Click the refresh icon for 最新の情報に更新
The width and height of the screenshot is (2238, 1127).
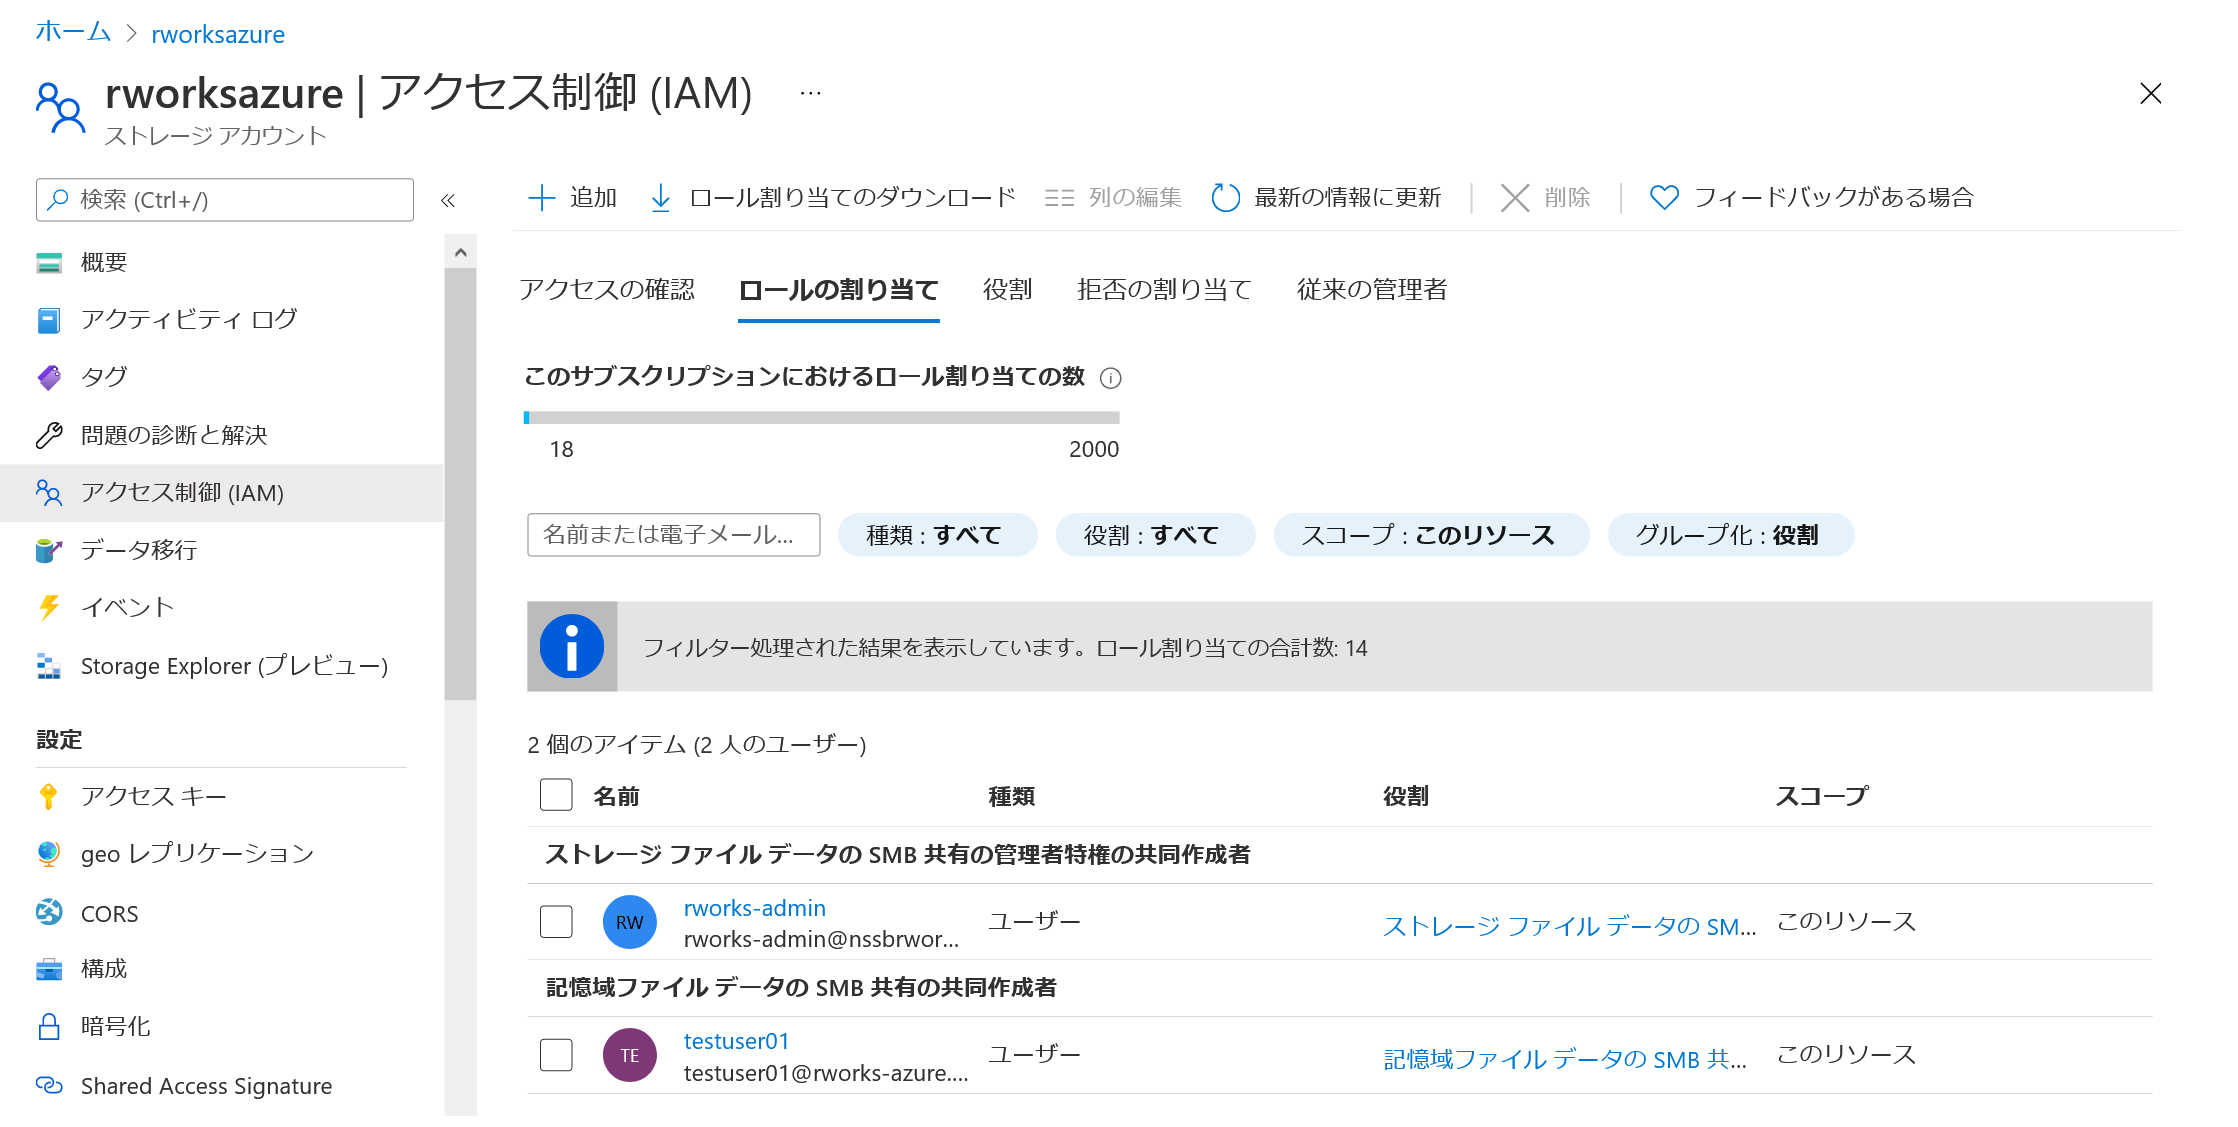click(1226, 198)
